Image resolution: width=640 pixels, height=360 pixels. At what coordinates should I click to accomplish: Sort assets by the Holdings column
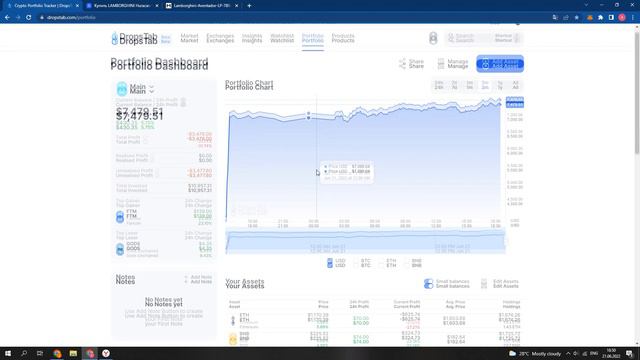pos(511,304)
